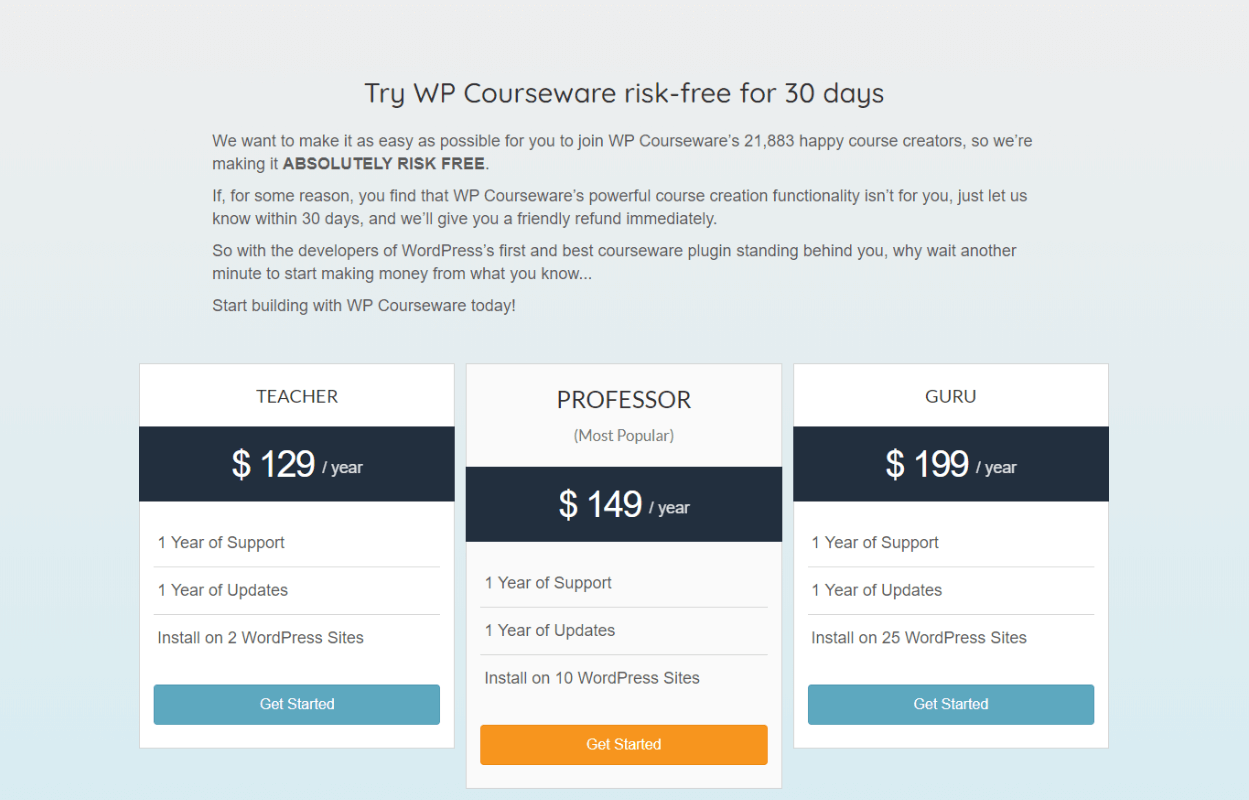Select the PROFESSOR plan heading
The height and width of the screenshot is (800, 1249).
pos(624,400)
